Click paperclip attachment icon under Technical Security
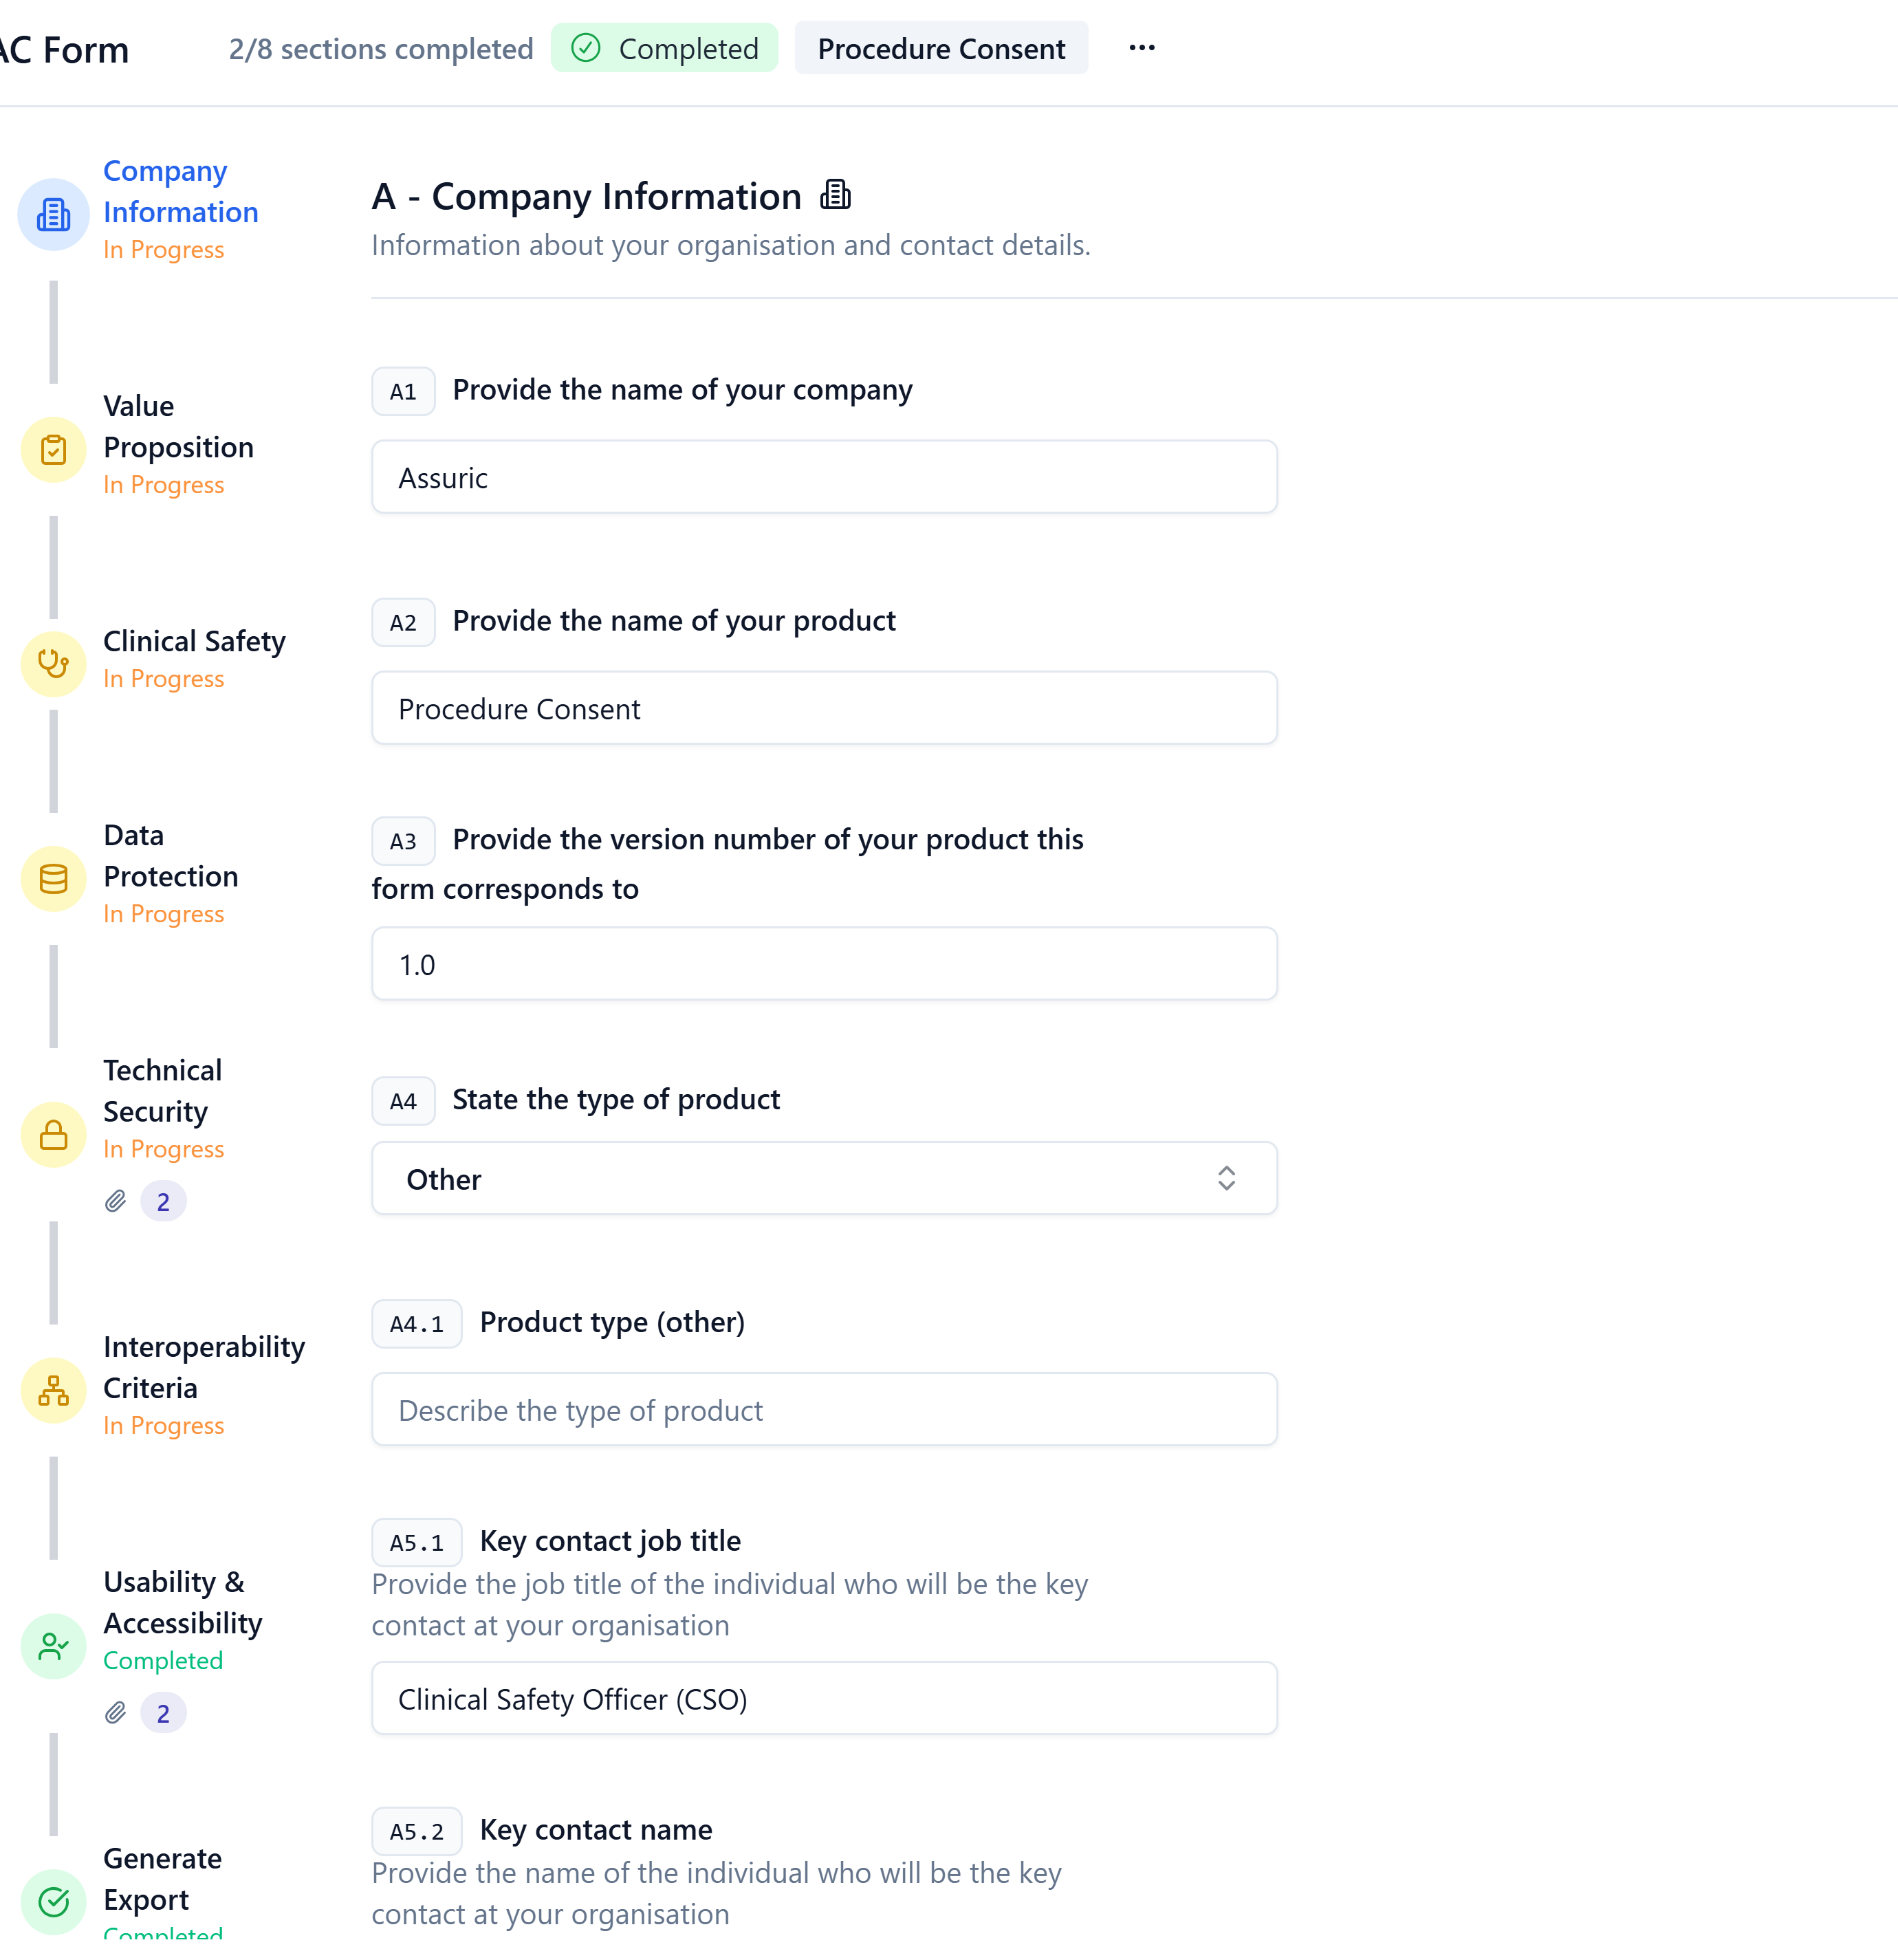The height and width of the screenshot is (1960, 1898). tap(116, 1201)
